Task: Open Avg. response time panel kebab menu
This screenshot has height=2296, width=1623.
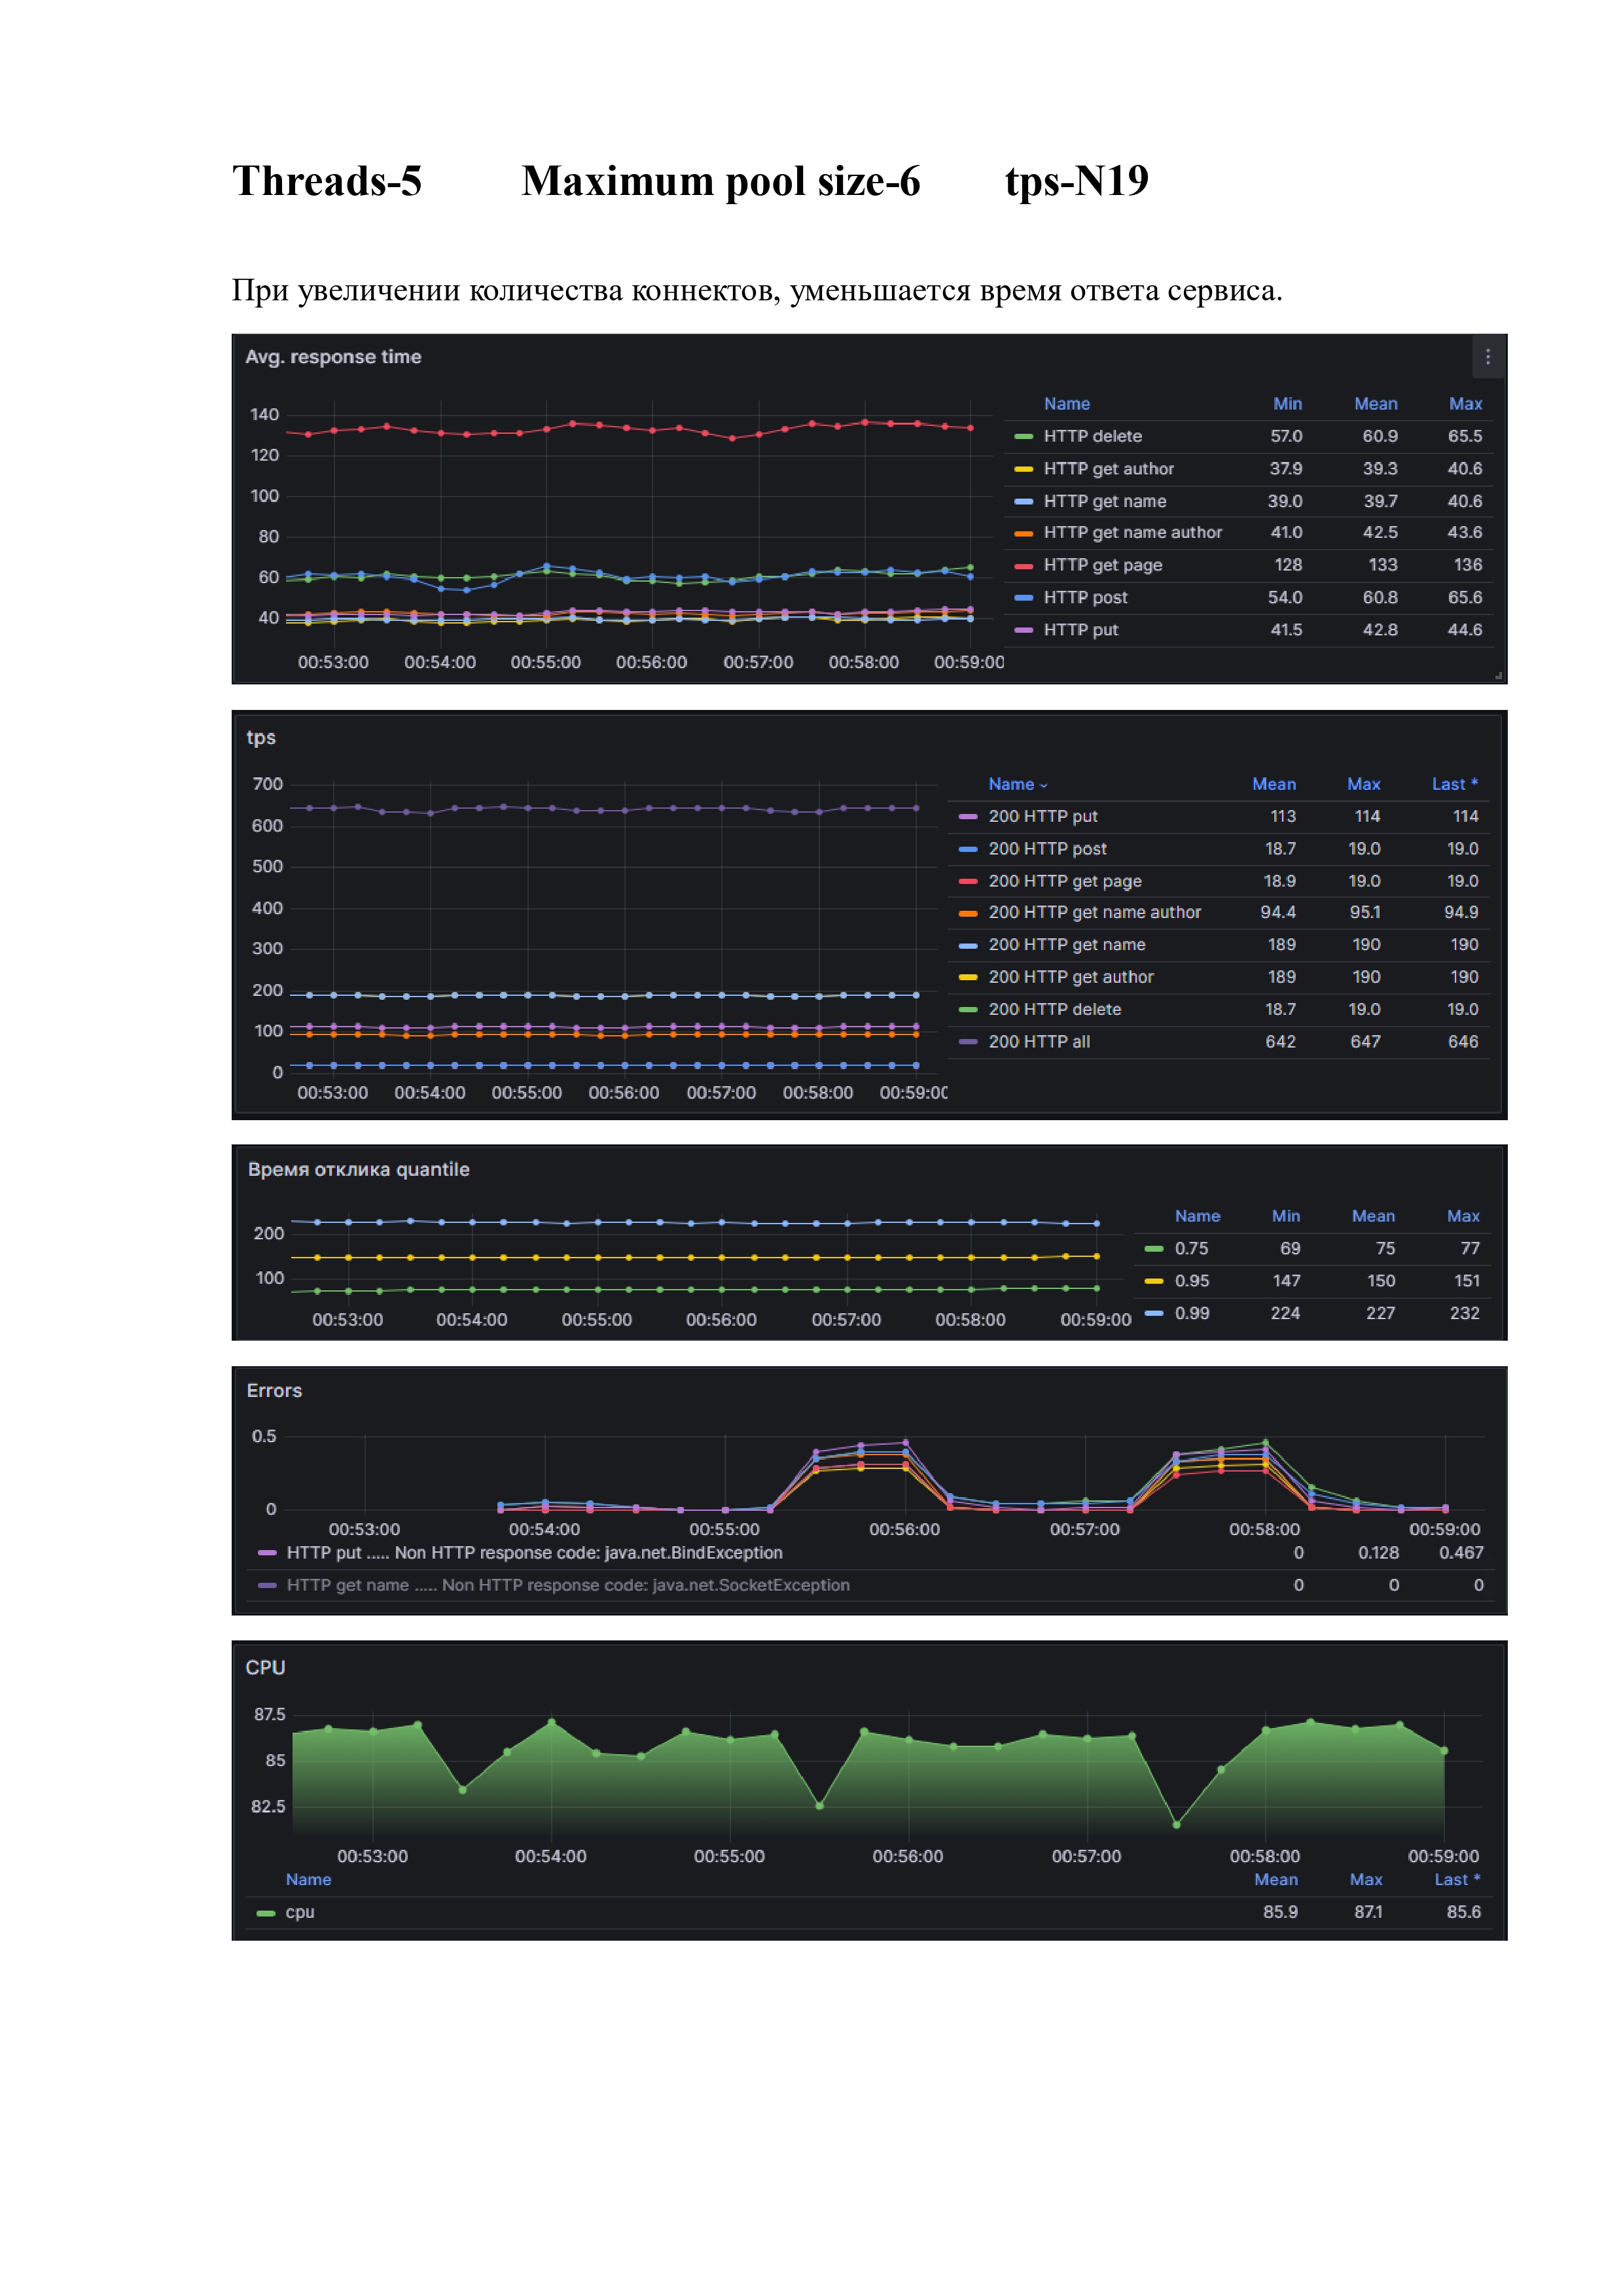Action: pyautogui.click(x=1487, y=357)
